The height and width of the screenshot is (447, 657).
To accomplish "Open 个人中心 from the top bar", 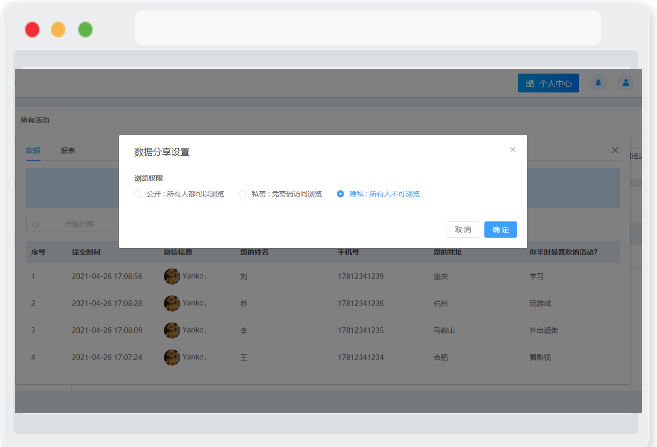I will [548, 83].
